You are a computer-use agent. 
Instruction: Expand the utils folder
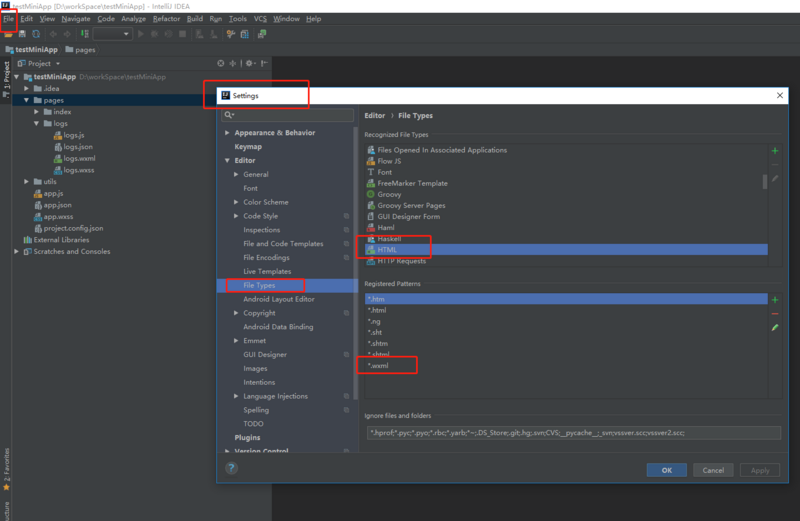coord(27,182)
